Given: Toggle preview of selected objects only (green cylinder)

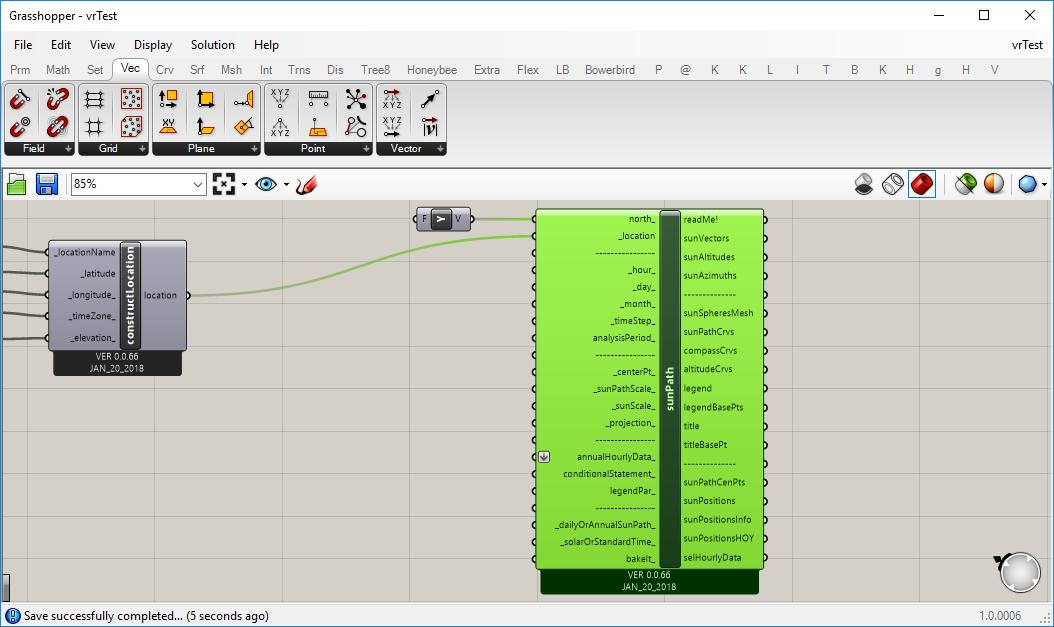Looking at the screenshot, I should 965,184.
